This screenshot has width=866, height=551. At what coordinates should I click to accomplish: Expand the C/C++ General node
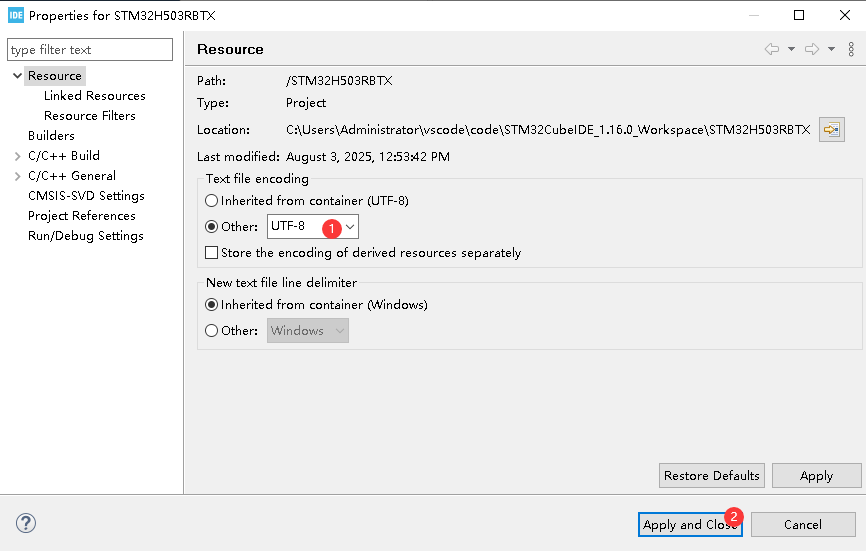point(18,176)
